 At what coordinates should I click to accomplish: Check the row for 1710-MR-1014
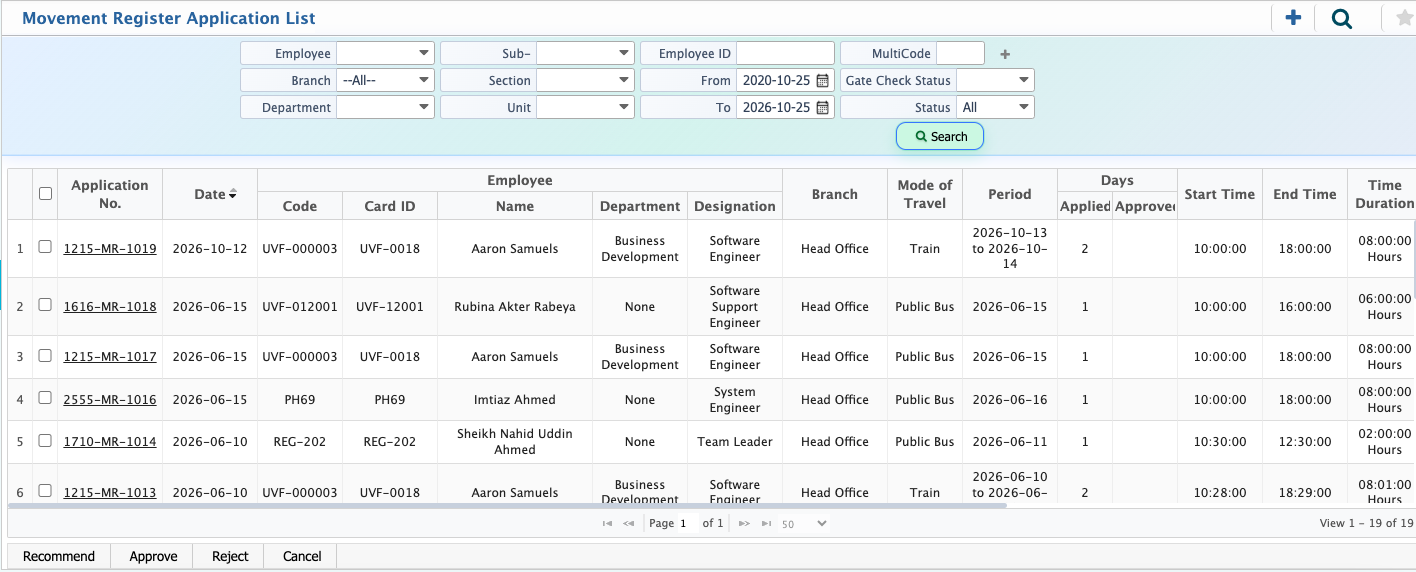(45, 440)
